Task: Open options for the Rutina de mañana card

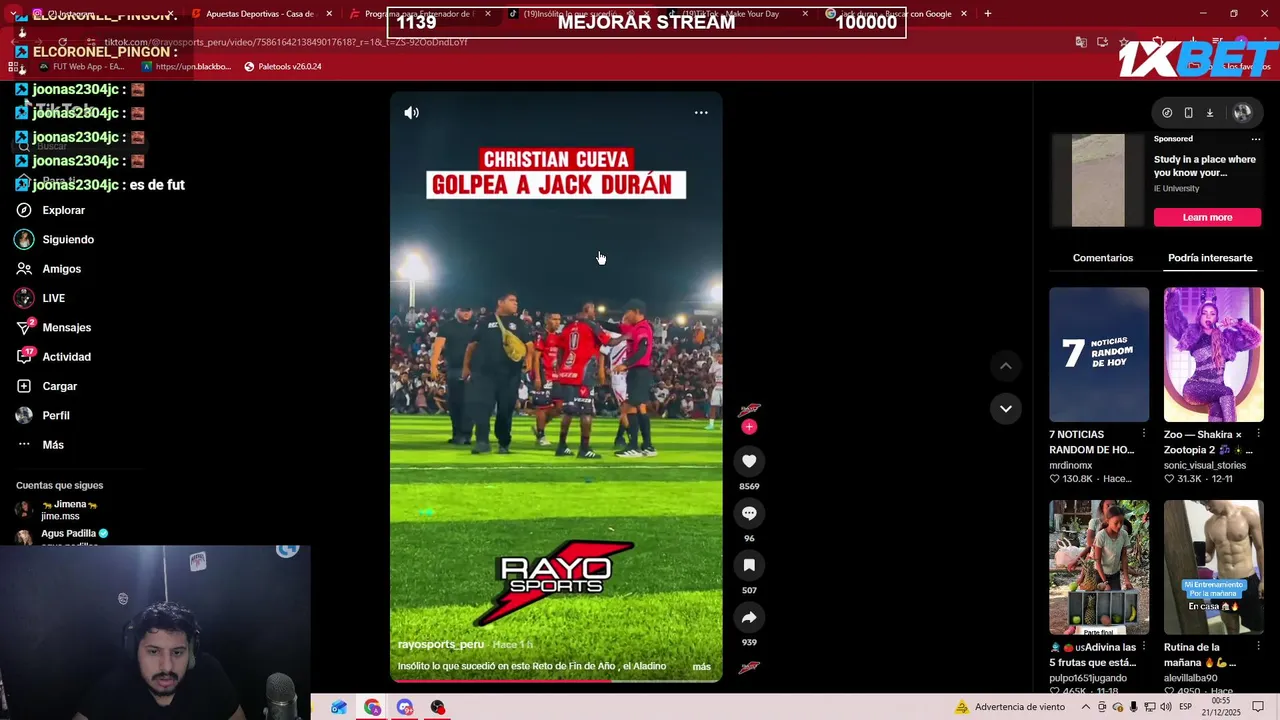Action: point(1258,647)
